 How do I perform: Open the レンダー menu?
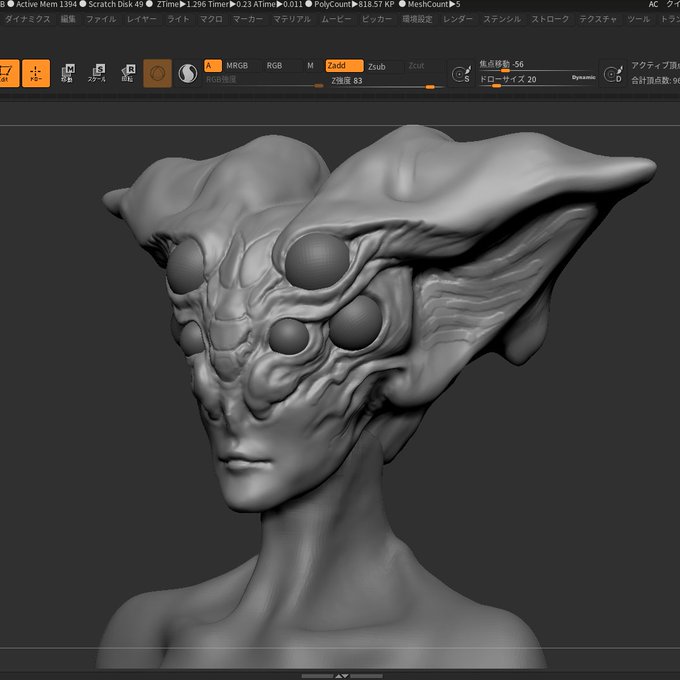pos(458,19)
